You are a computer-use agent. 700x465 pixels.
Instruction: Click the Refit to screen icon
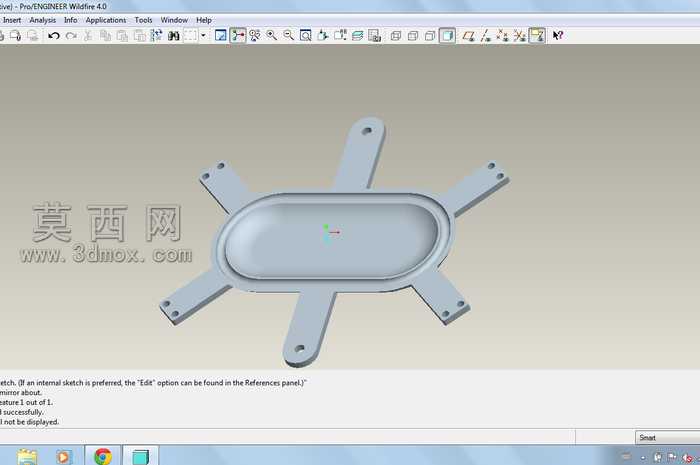click(x=306, y=36)
